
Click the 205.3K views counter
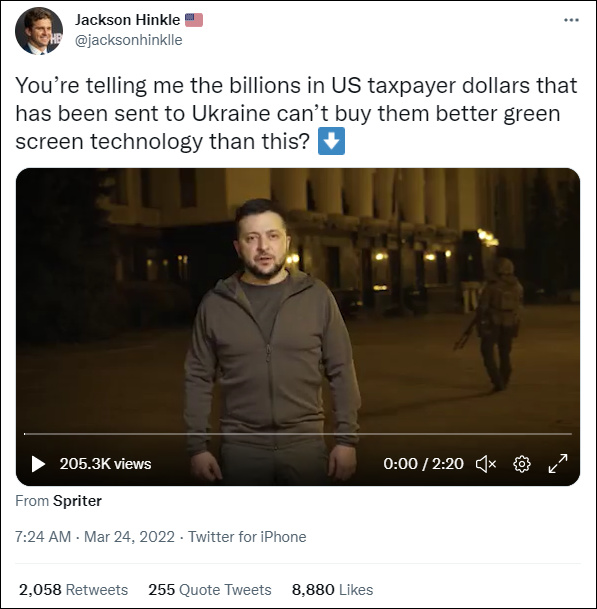(105, 464)
